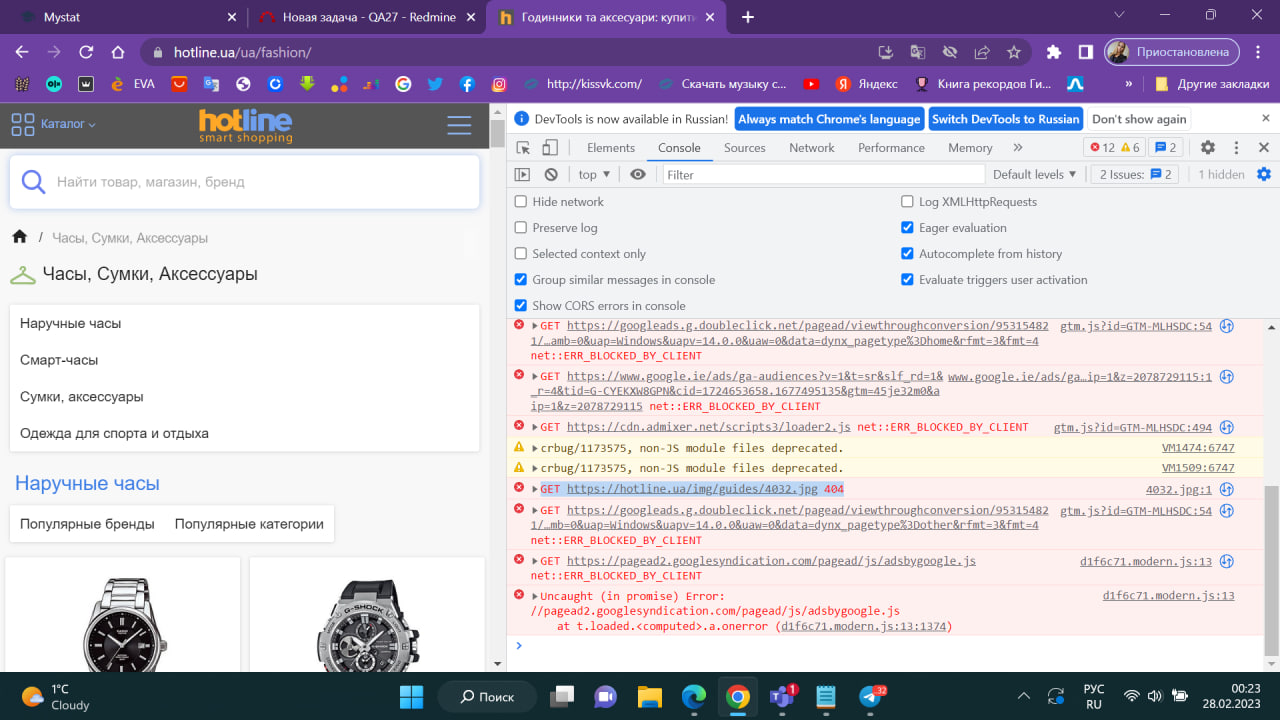This screenshot has width=1280, height=720.
Task: Clear the console with the clear icon
Action: coord(550,174)
